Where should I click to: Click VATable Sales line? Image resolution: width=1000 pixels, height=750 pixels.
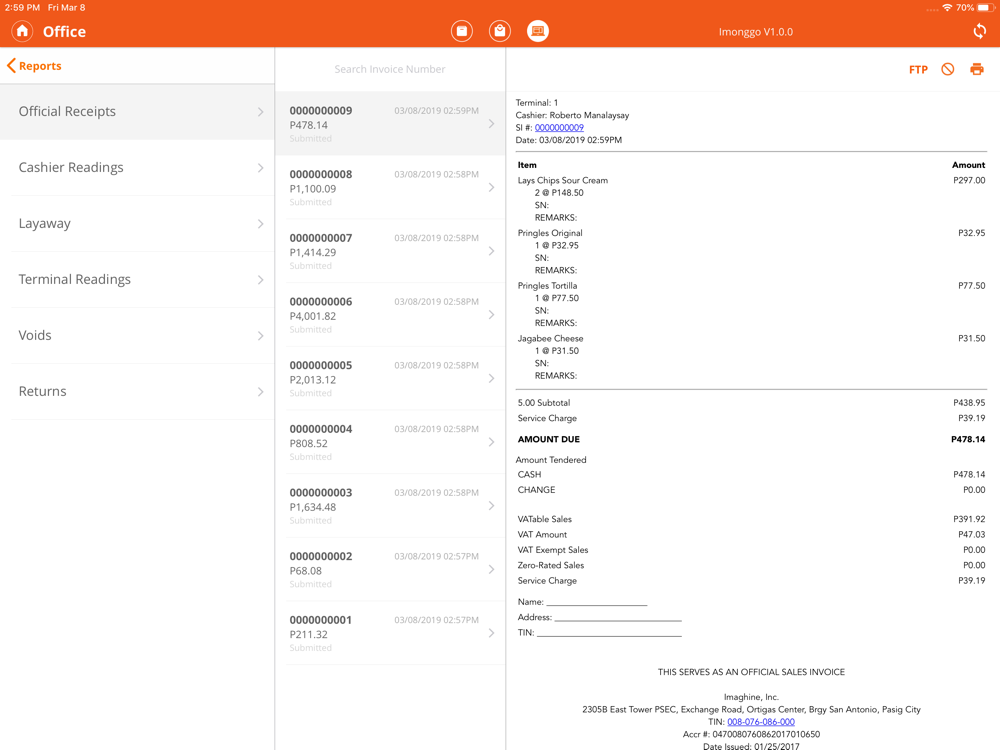[x=751, y=519]
